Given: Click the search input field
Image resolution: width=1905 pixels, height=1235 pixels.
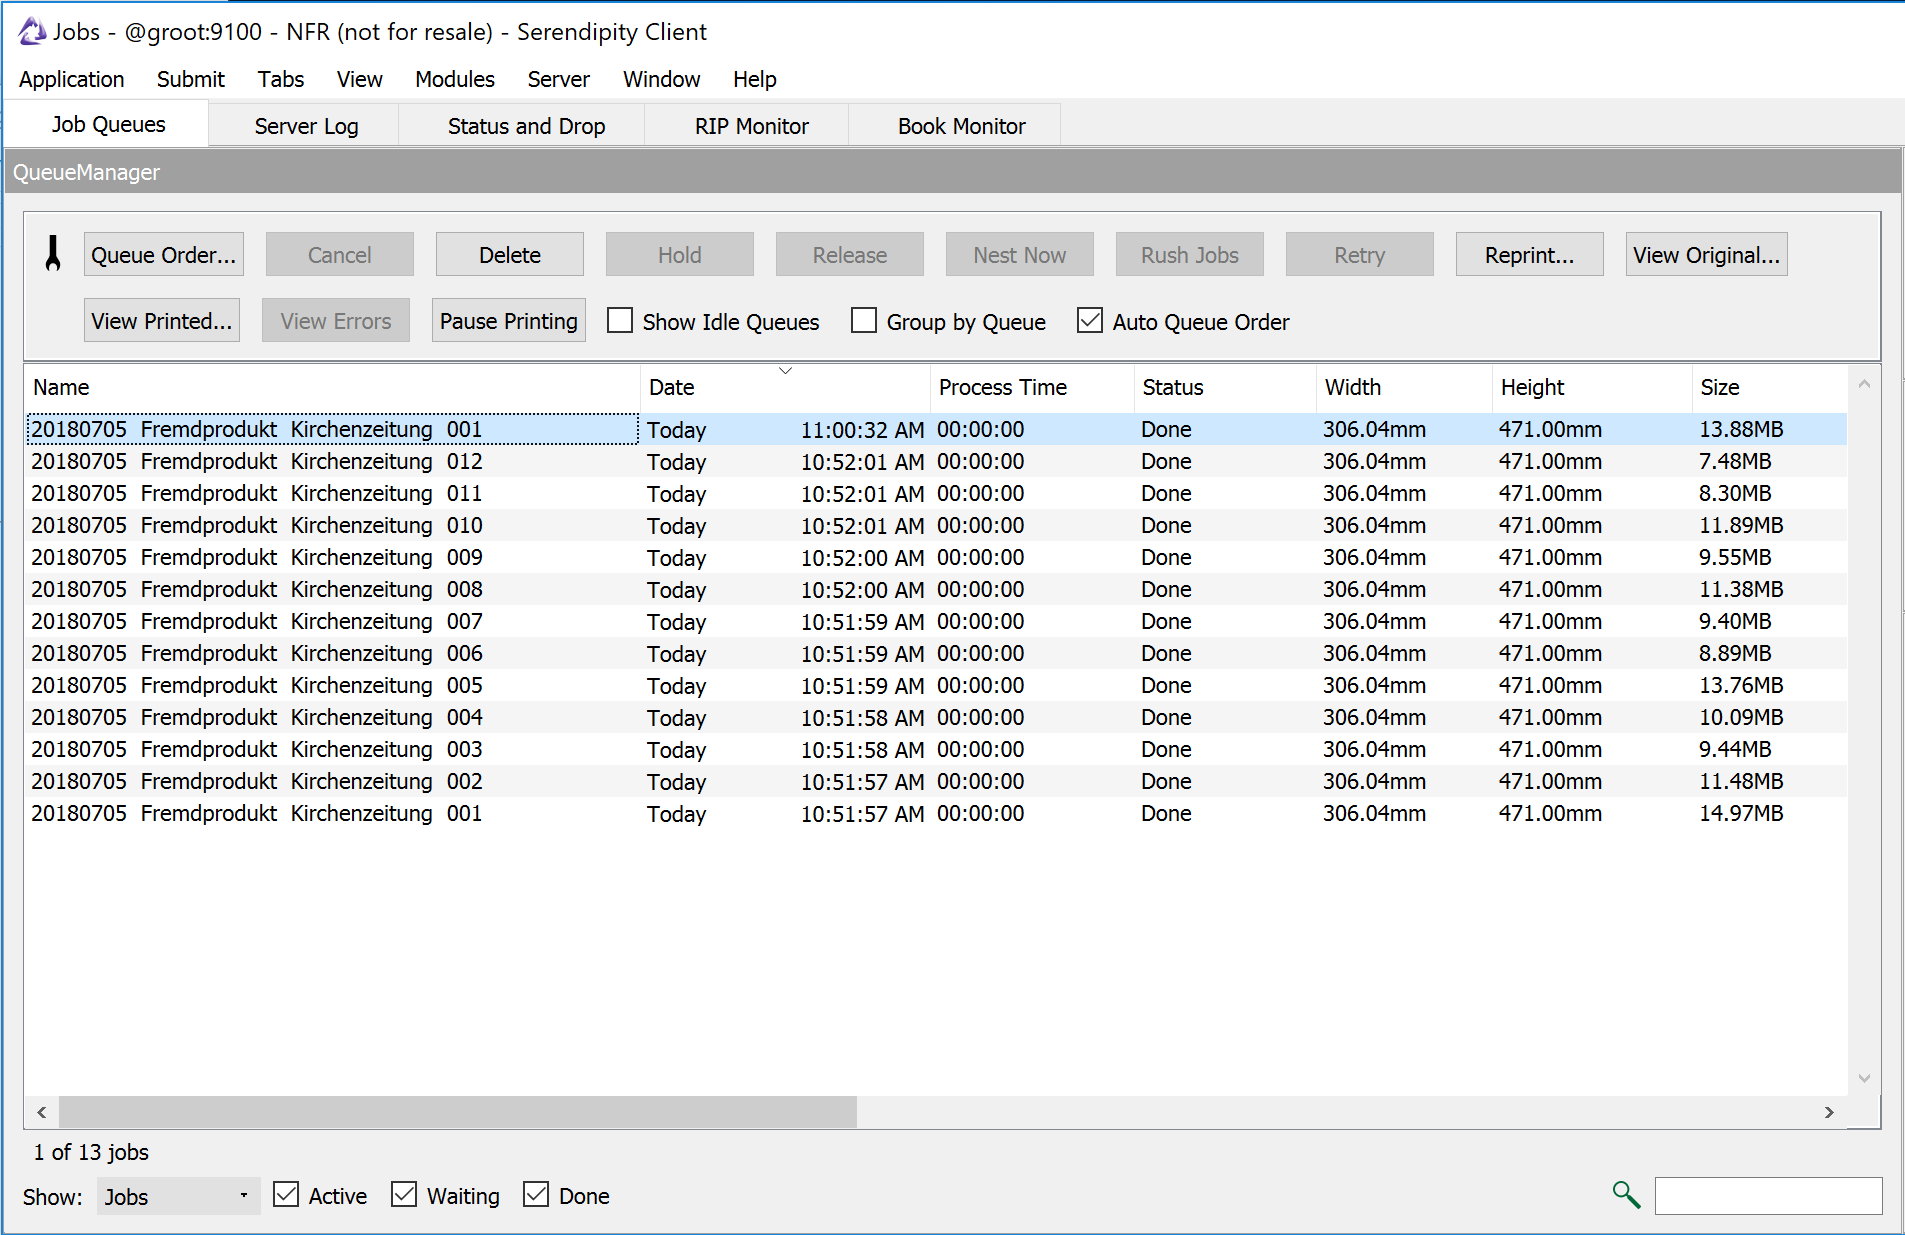Looking at the screenshot, I should [x=1768, y=1195].
